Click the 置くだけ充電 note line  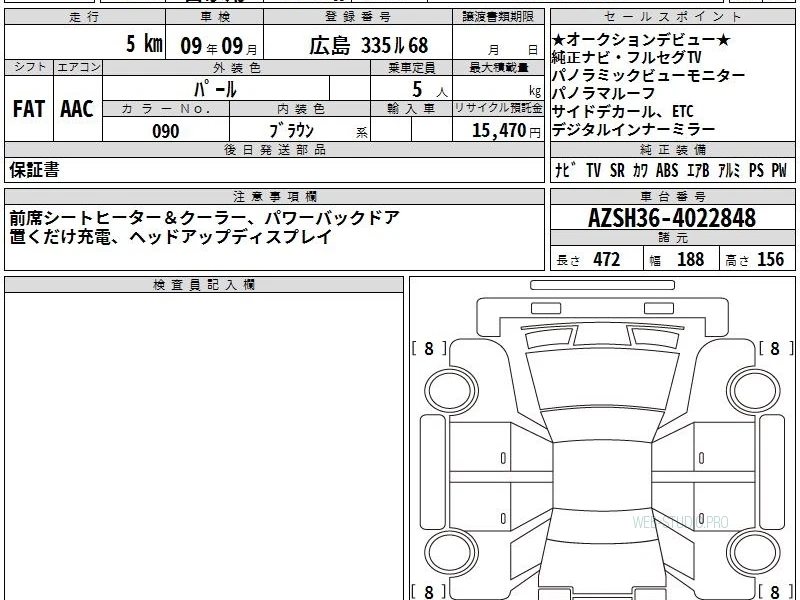click(x=170, y=237)
